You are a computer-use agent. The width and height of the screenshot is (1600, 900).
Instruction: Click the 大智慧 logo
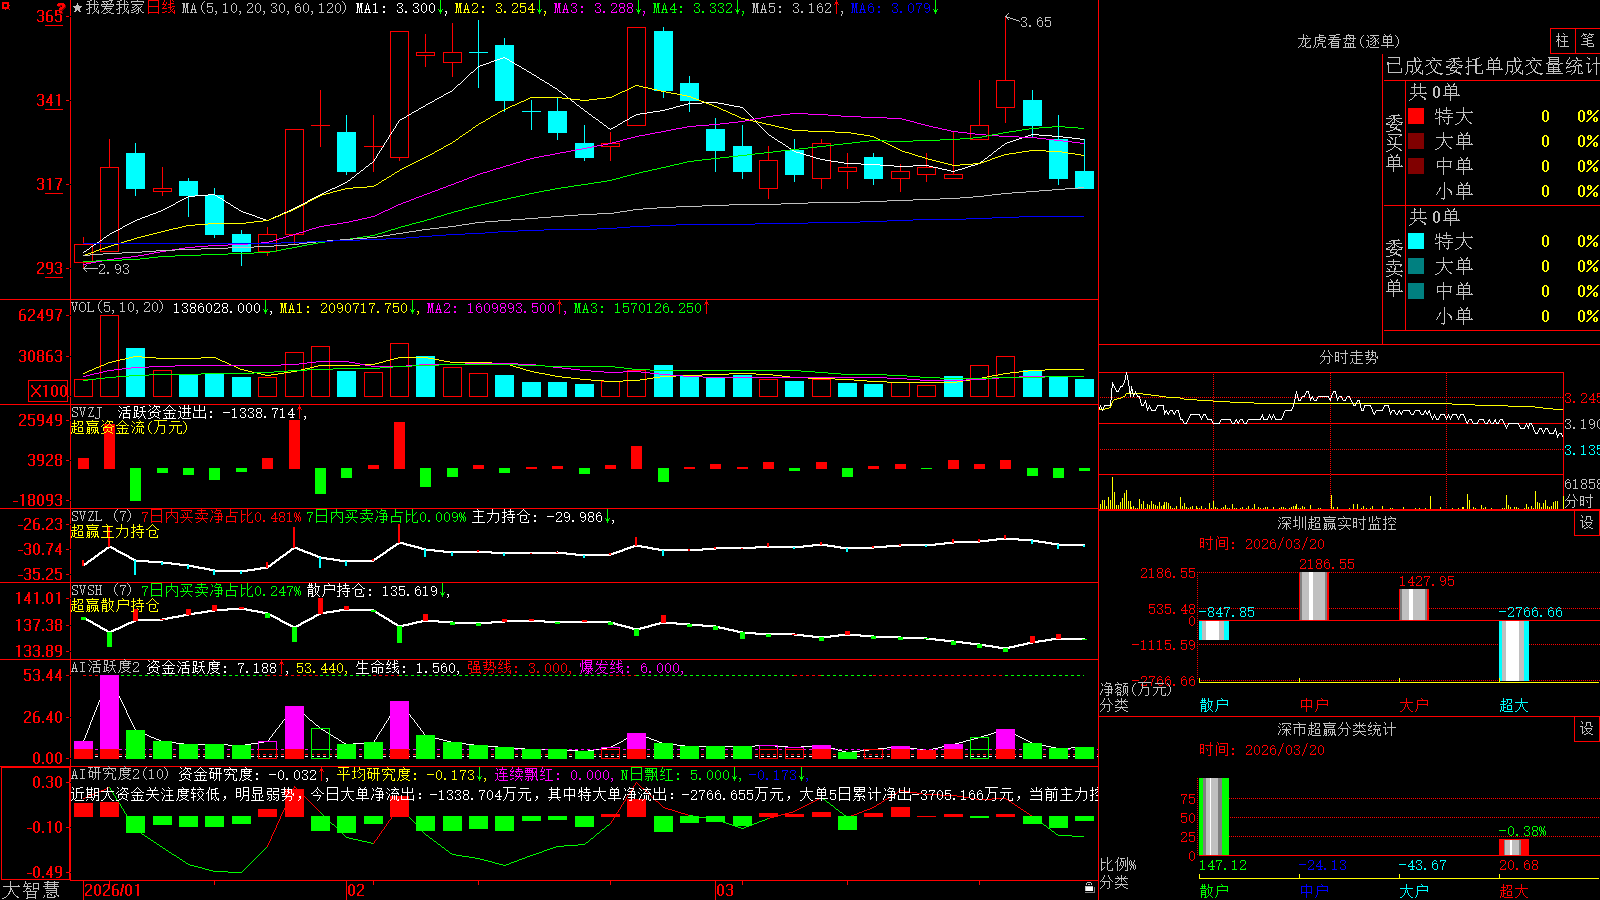31,890
